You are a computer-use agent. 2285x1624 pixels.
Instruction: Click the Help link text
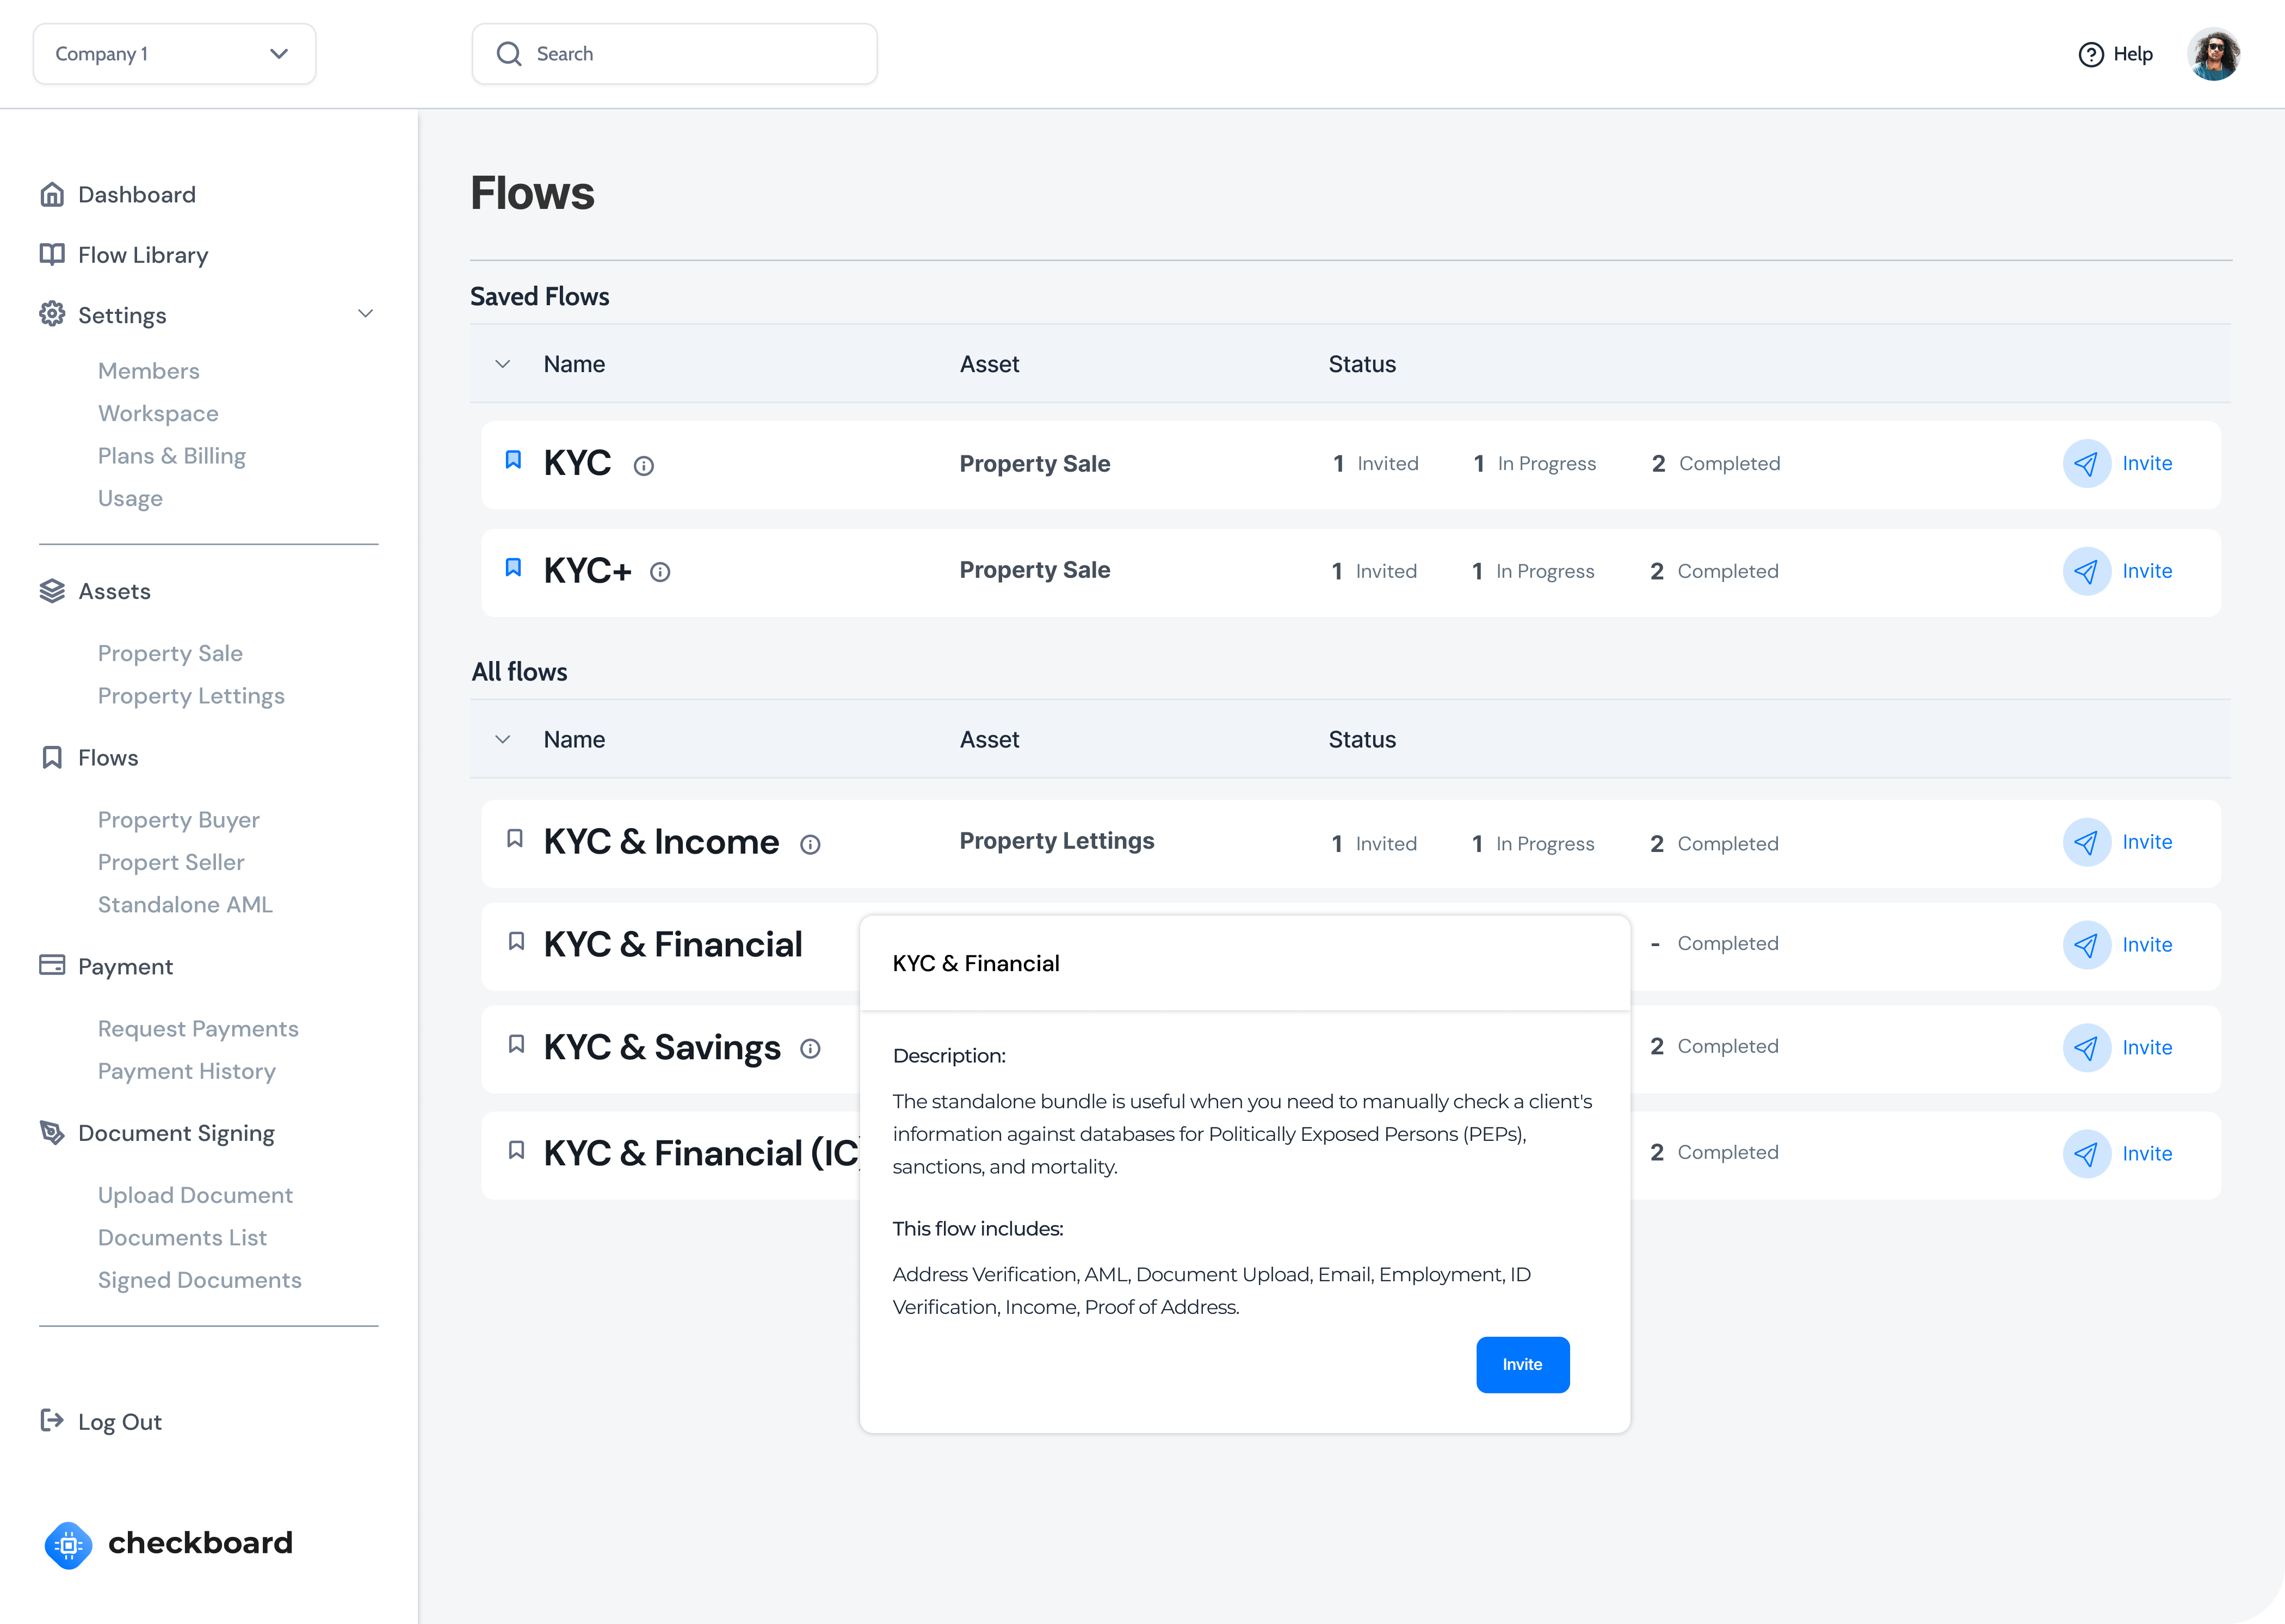coord(2133,54)
